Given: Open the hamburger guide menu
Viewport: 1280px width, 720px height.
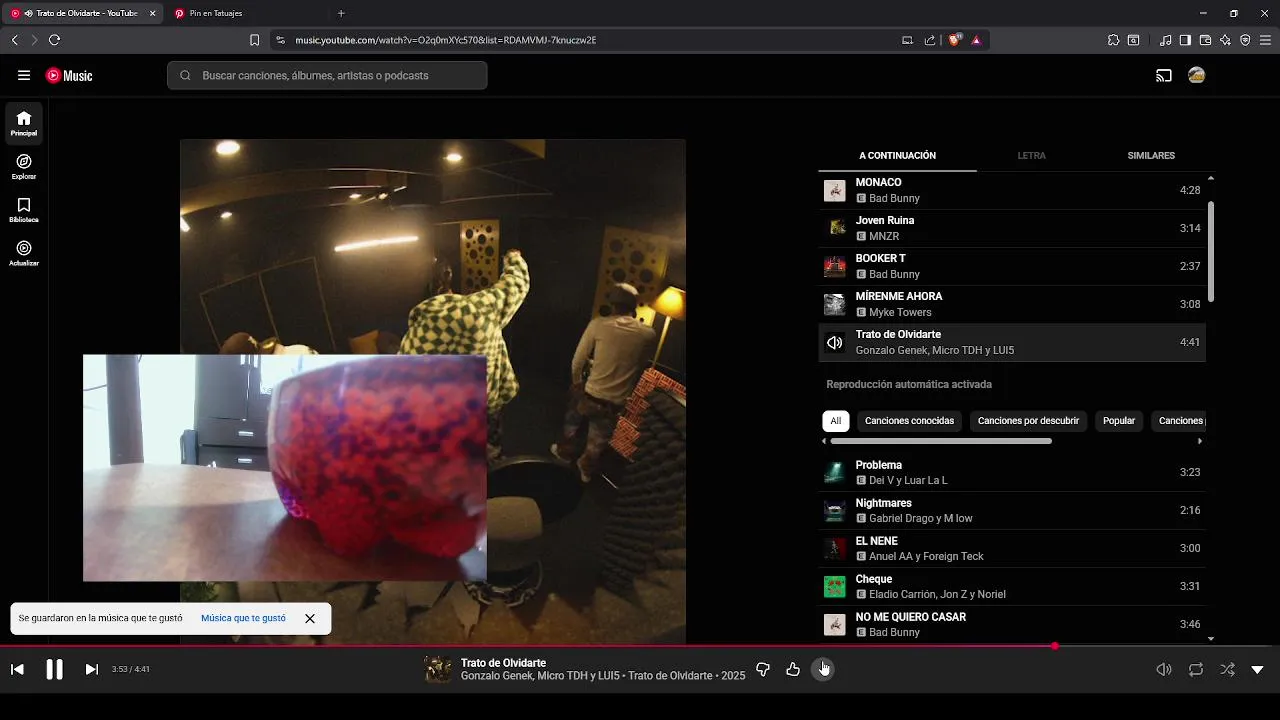Looking at the screenshot, I should tap(24, 75).
